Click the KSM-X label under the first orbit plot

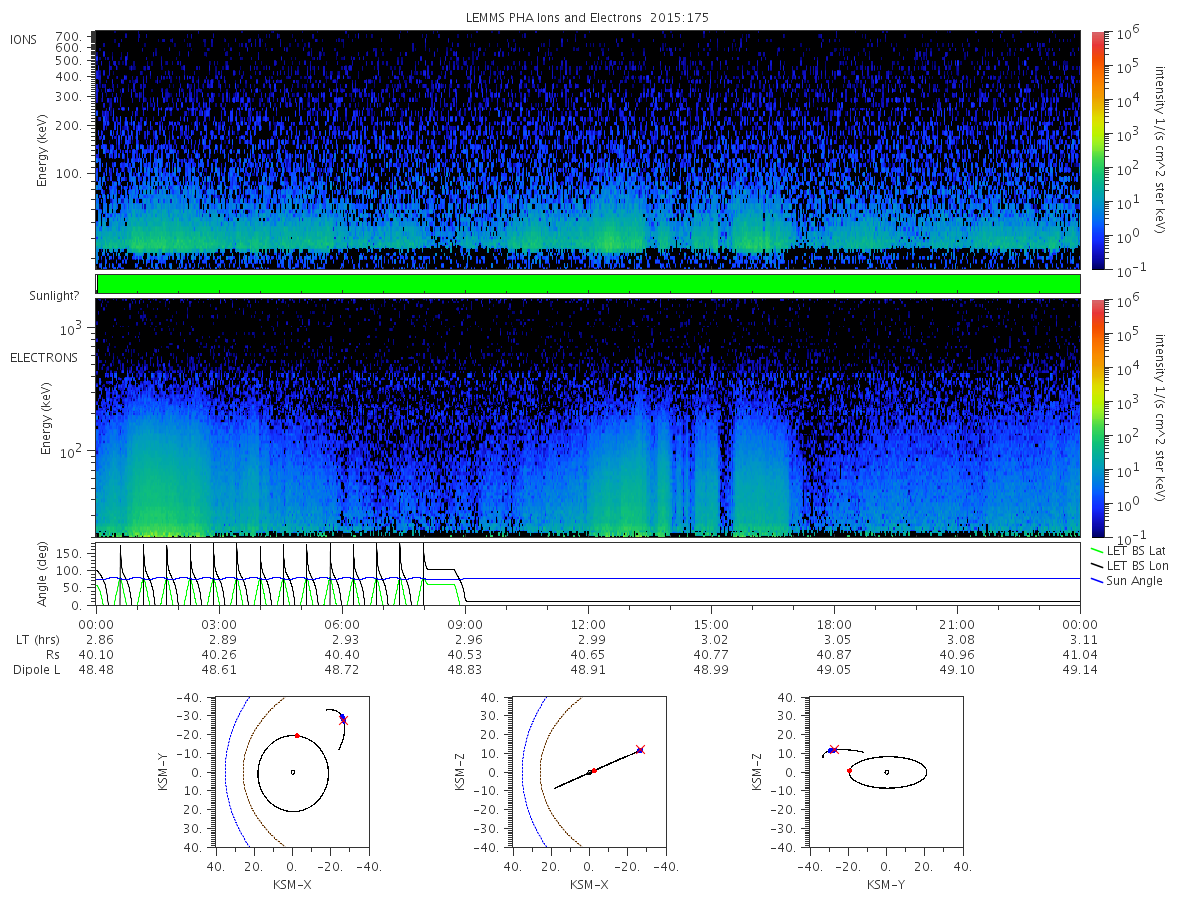click(292, 885)
